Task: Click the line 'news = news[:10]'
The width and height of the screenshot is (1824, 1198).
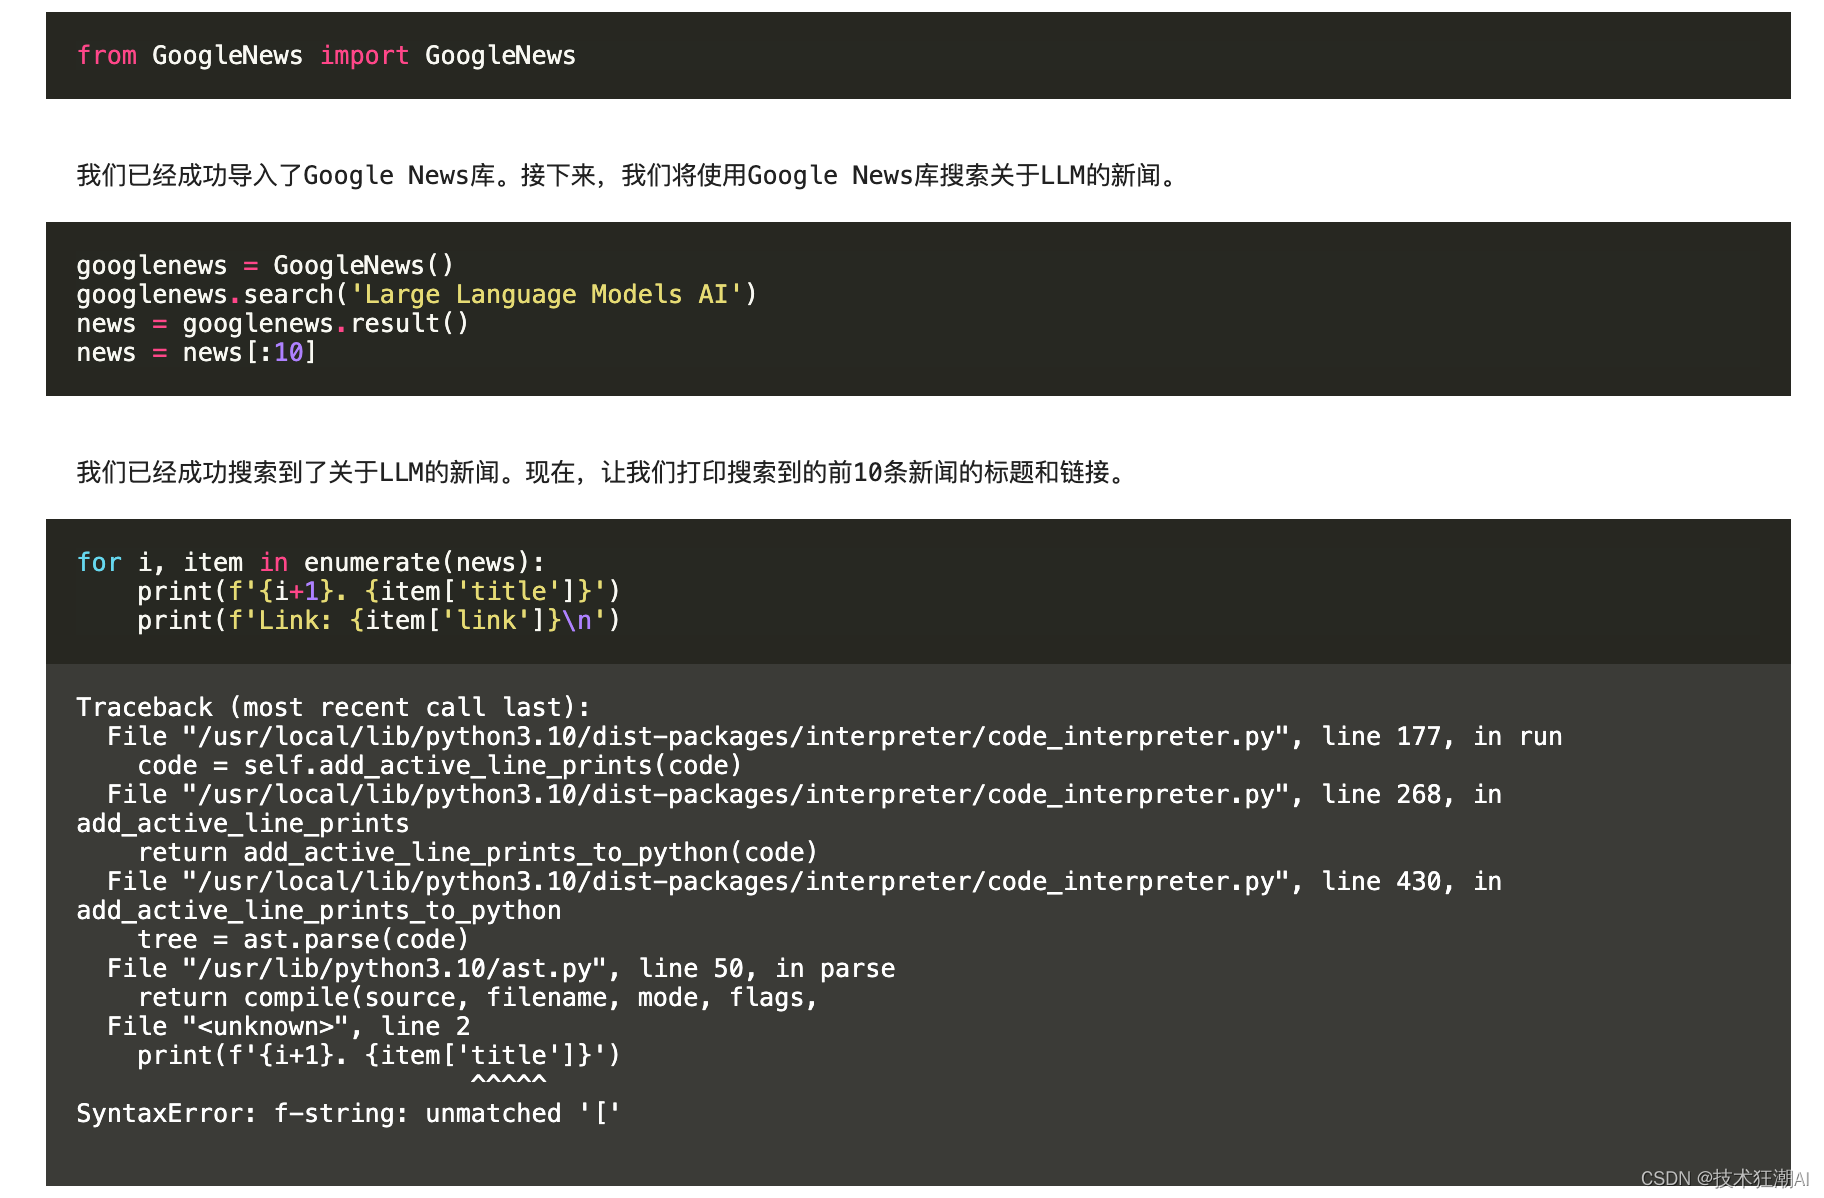Action: (196, 352)
